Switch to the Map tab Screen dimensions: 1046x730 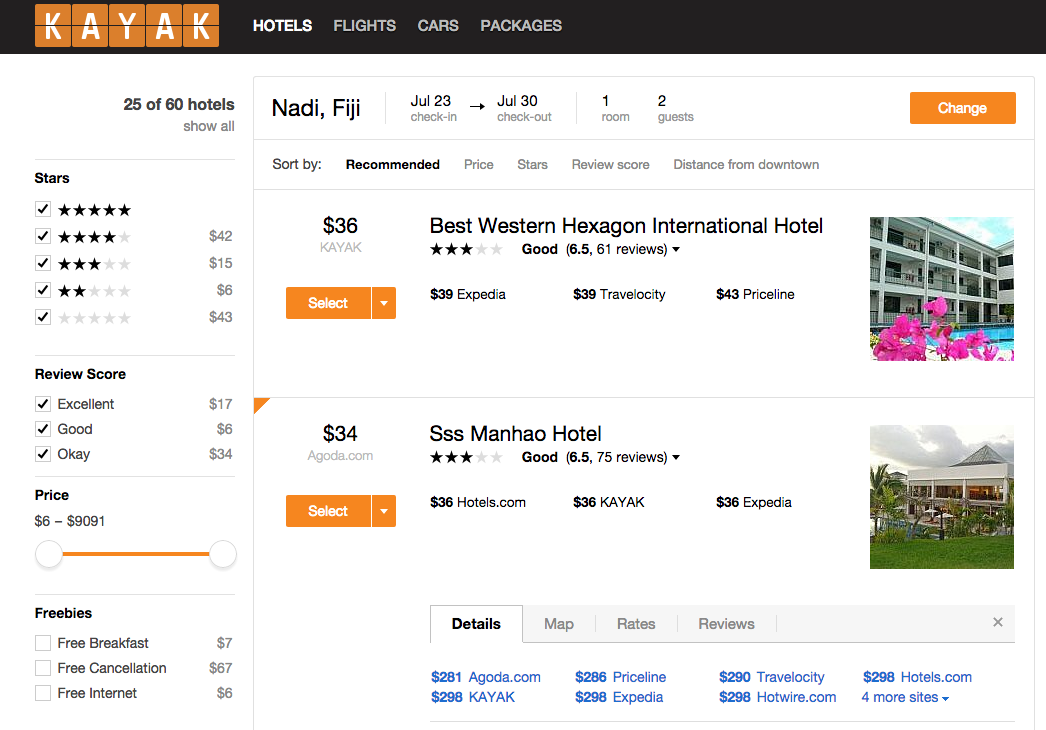(559, 624)
